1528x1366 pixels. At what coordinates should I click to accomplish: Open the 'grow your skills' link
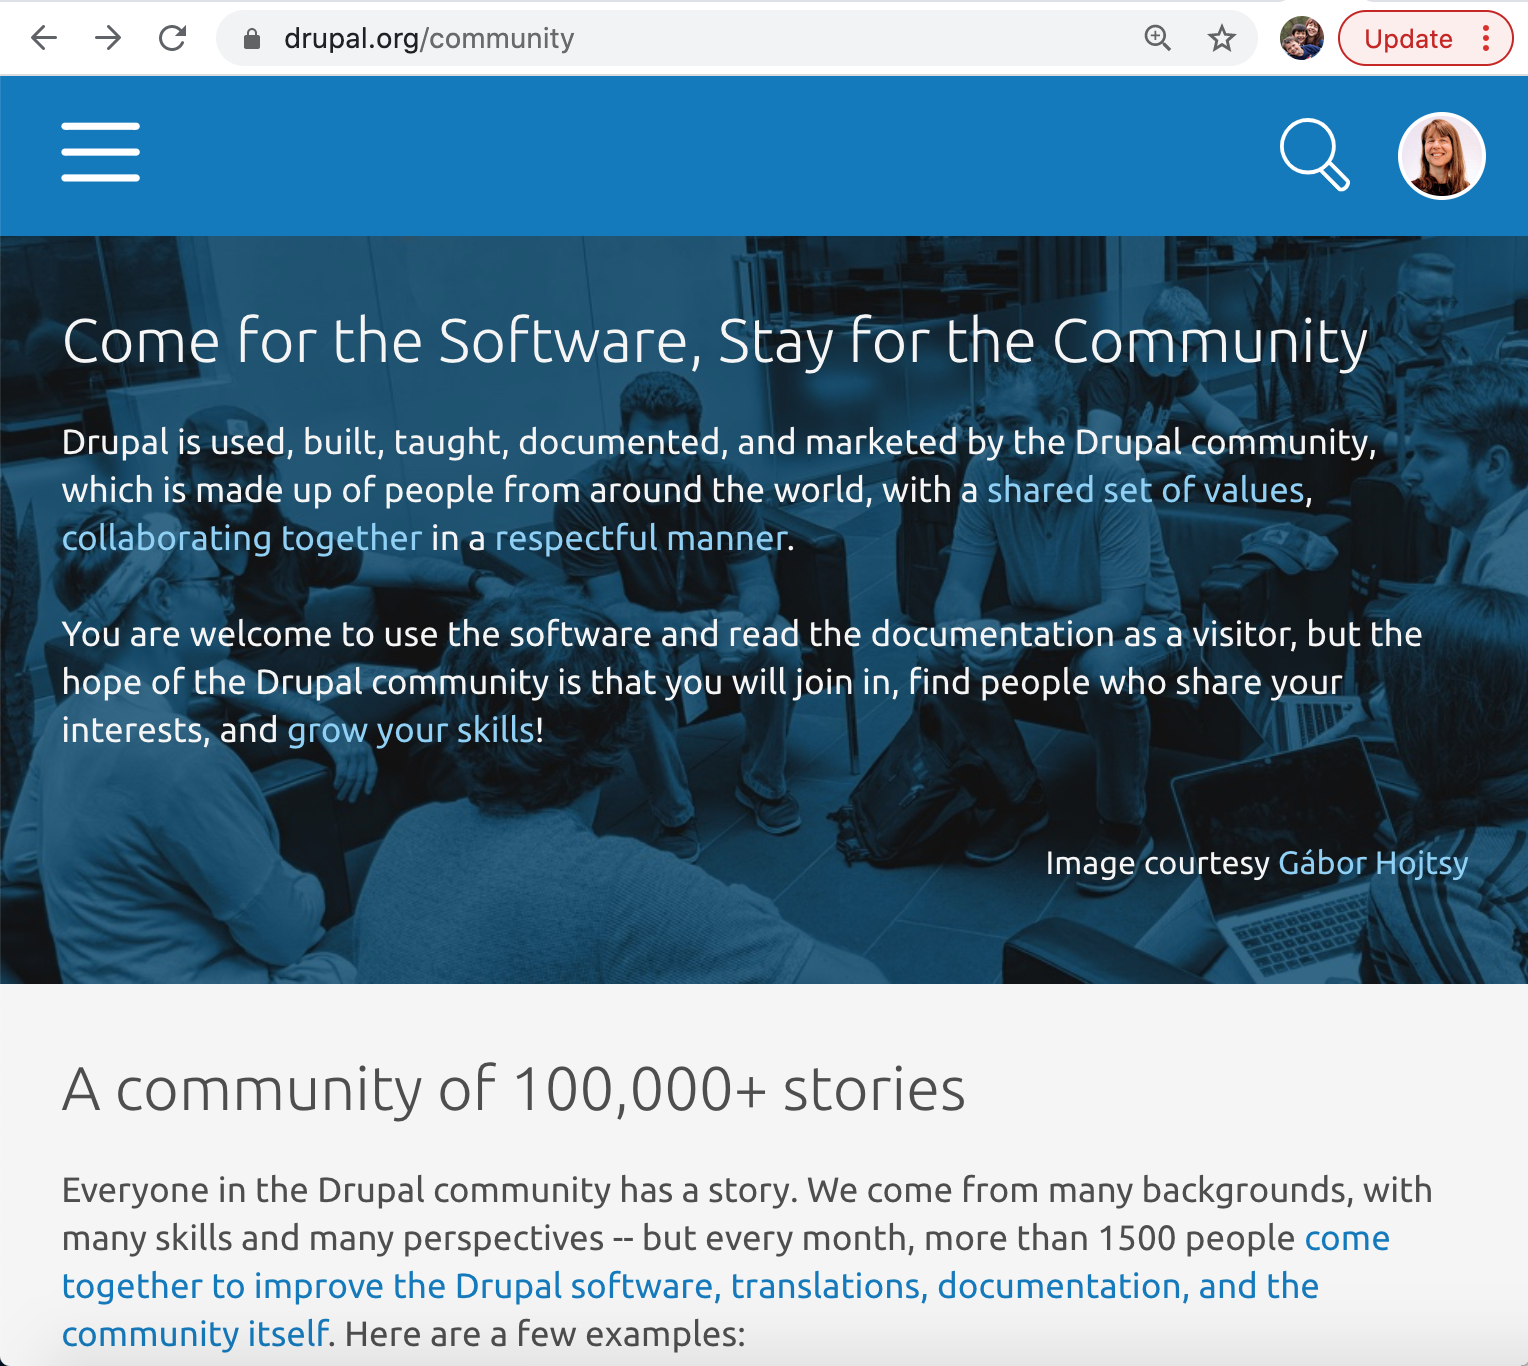(x=411, y=730)
